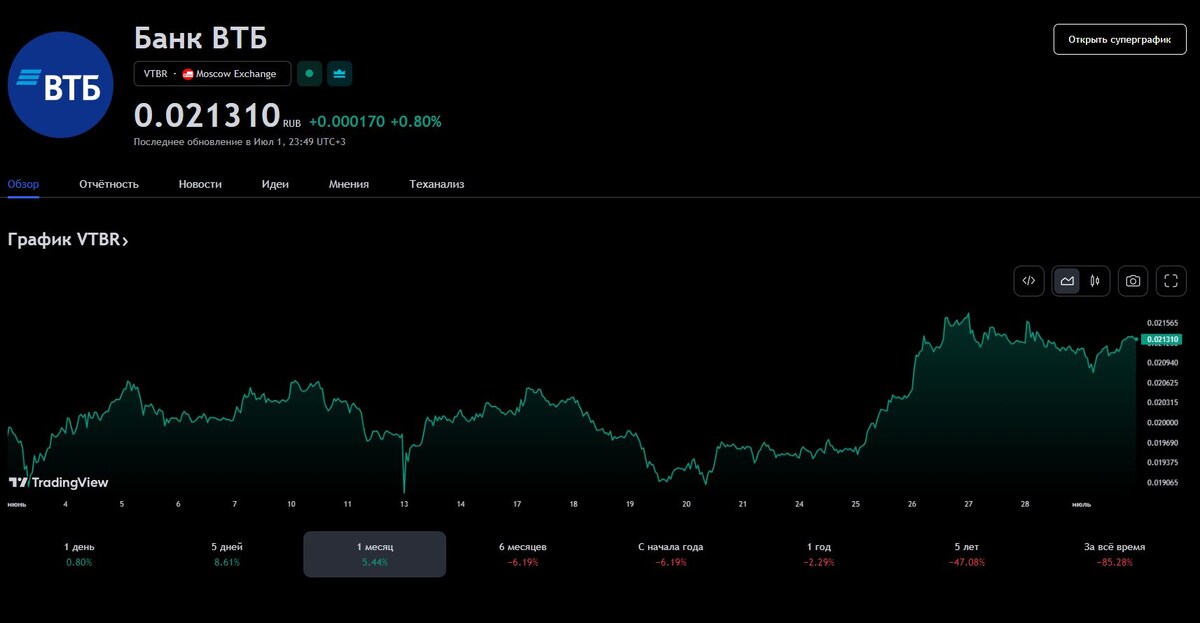The image size is (1200, 623).
Task: Open the График VTBR heading link
Action: pos(68,240)
